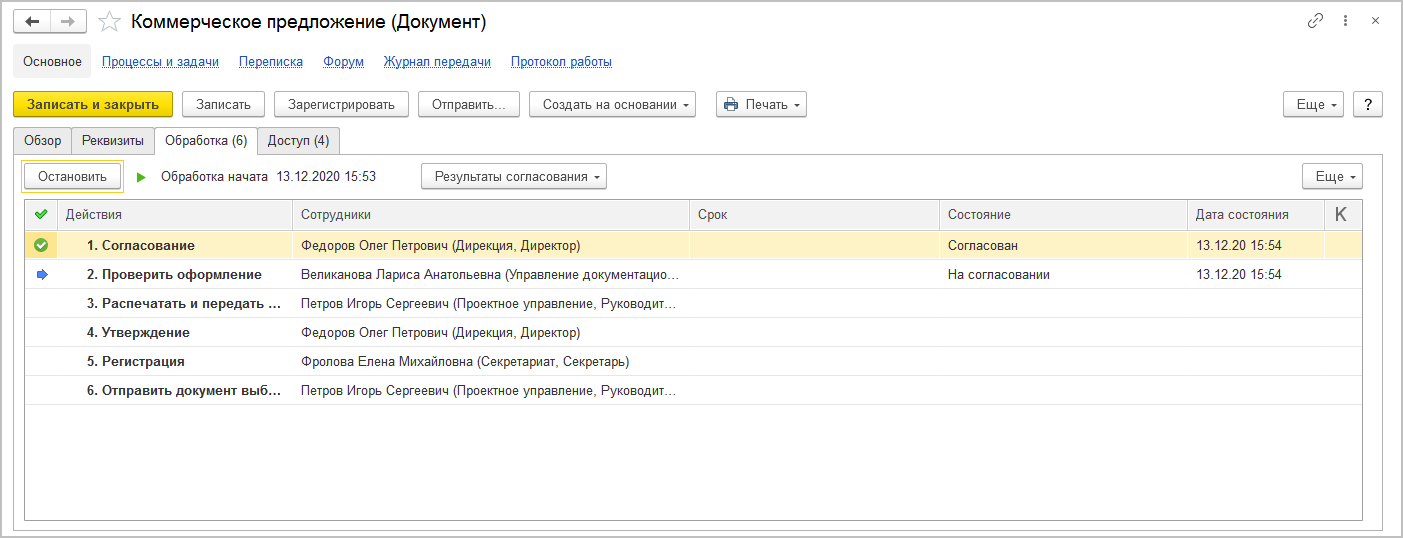This screenshot has width=1403, height=538.
Task: Click the forward navigation arrow
Action: coord(68,21)
